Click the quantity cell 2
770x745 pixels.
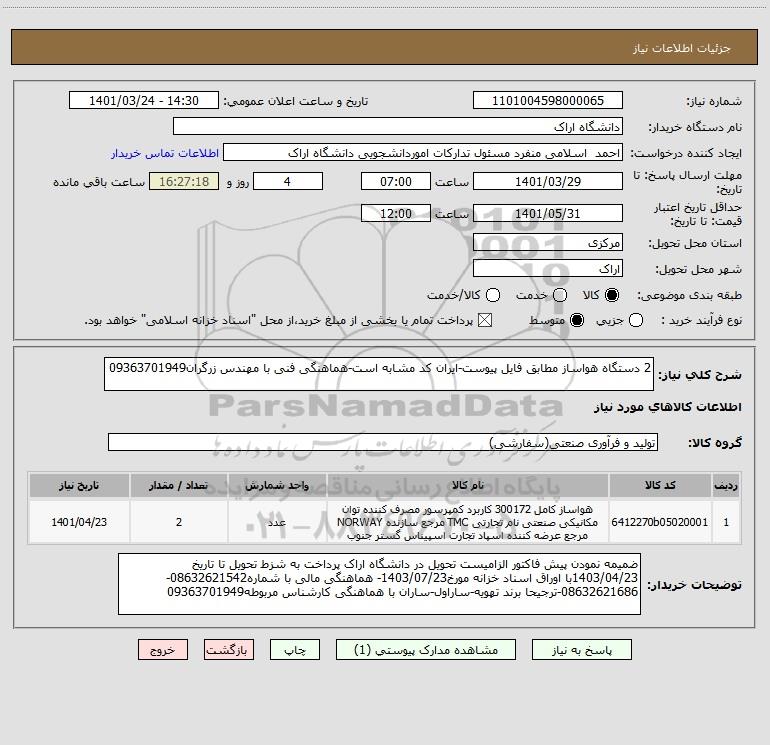[179, 522]
